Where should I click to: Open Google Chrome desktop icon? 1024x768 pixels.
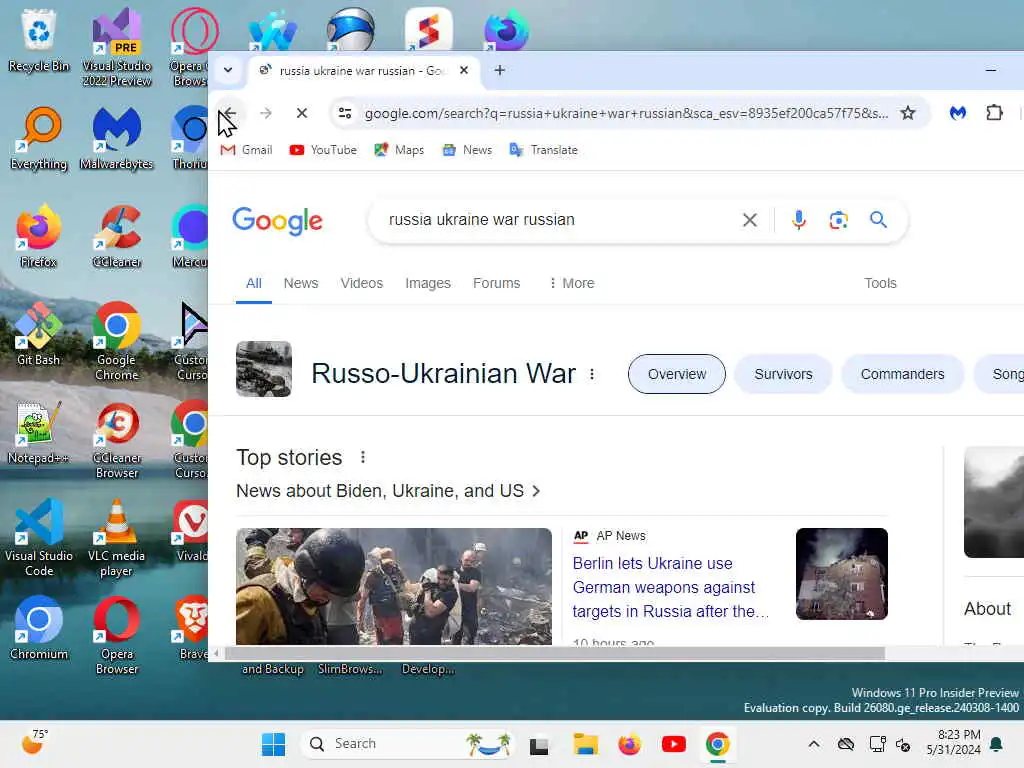[117, 342]
